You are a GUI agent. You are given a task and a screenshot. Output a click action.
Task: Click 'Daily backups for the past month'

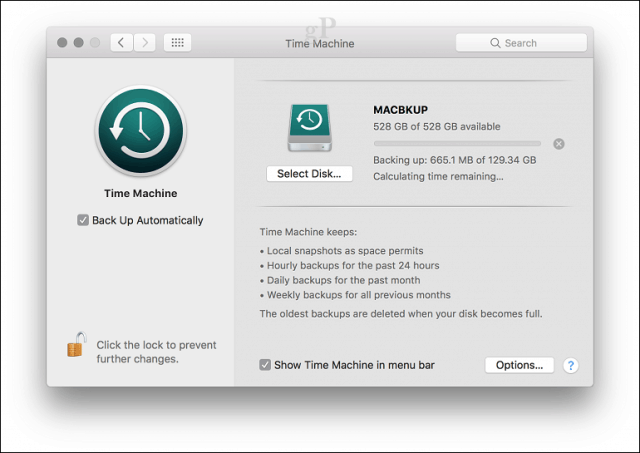343,280
